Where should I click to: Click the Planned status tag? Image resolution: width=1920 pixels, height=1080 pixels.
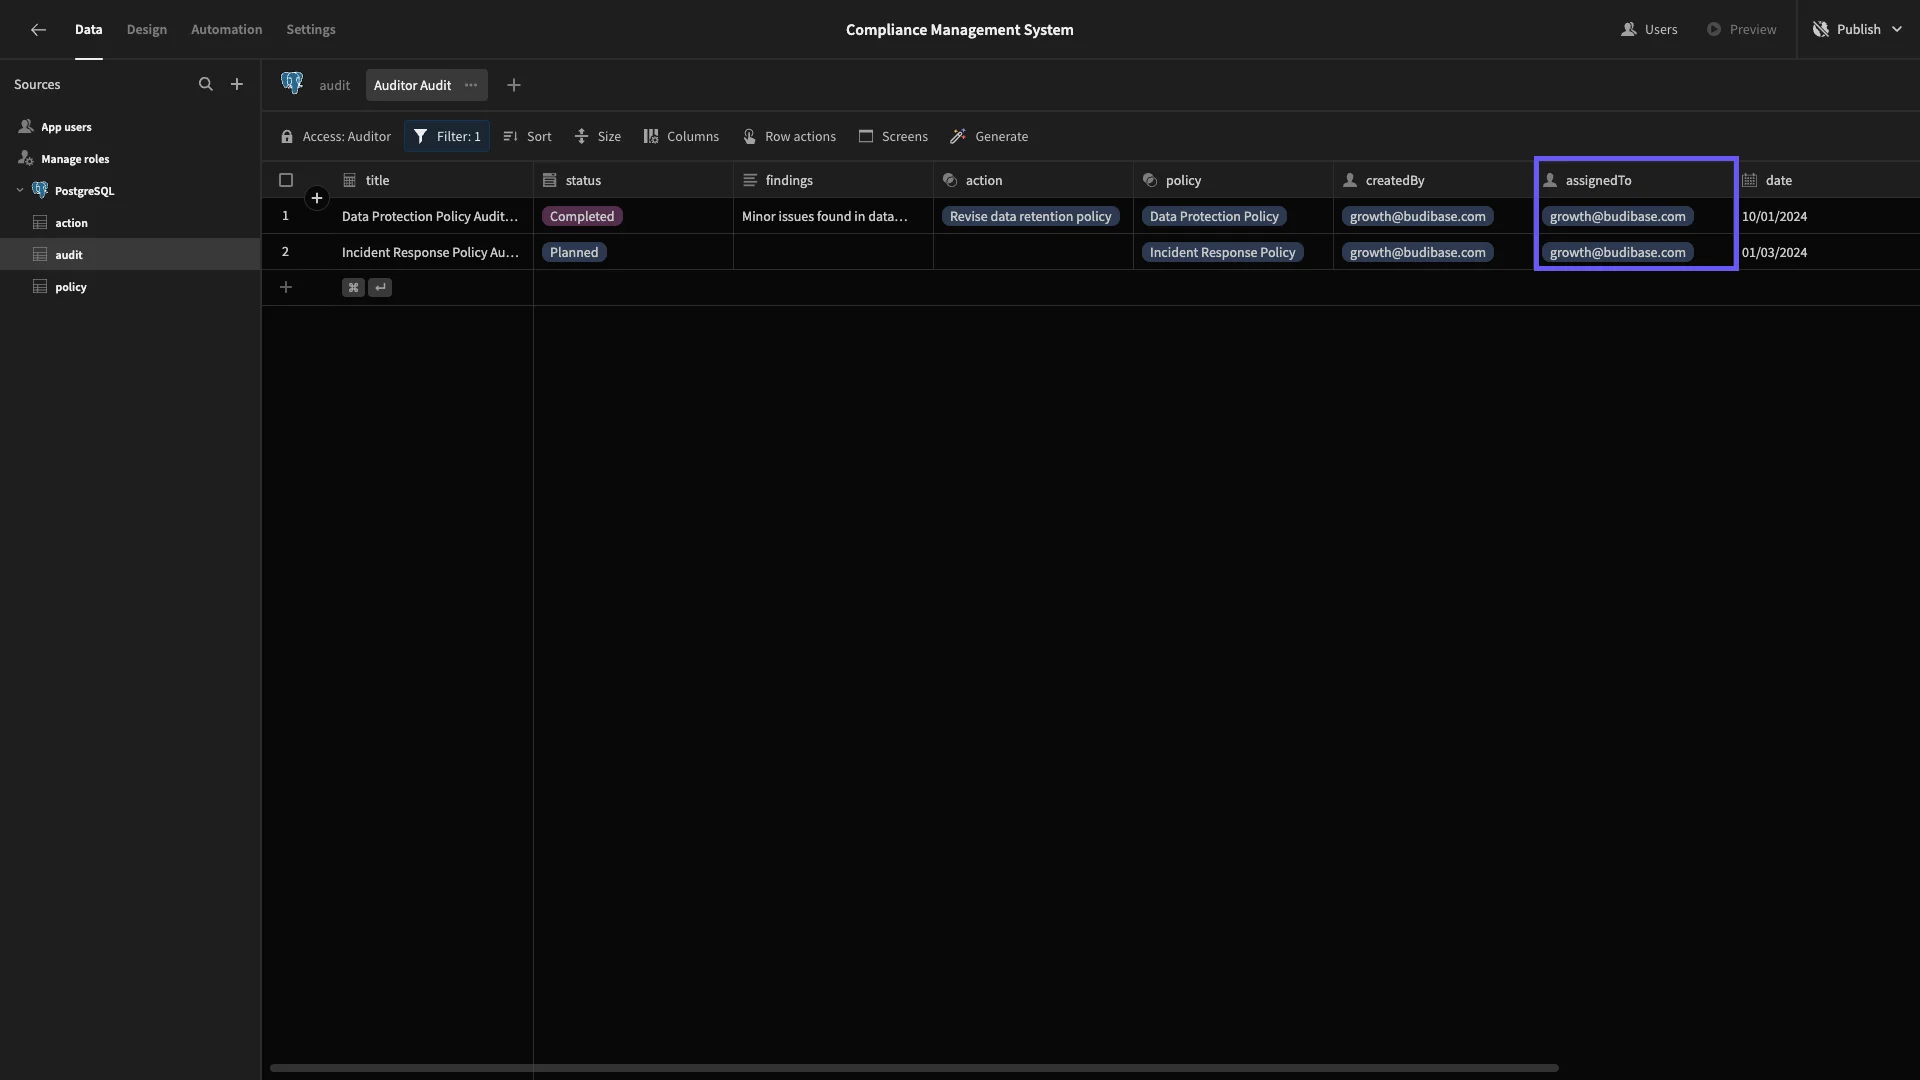(574, 253)
